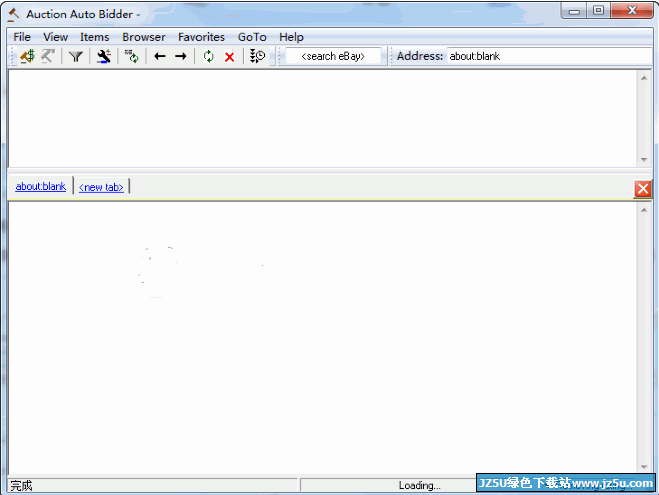Go back with the left arrow
The width and height of the screenshot is (659, 495).
click(160, 56)
